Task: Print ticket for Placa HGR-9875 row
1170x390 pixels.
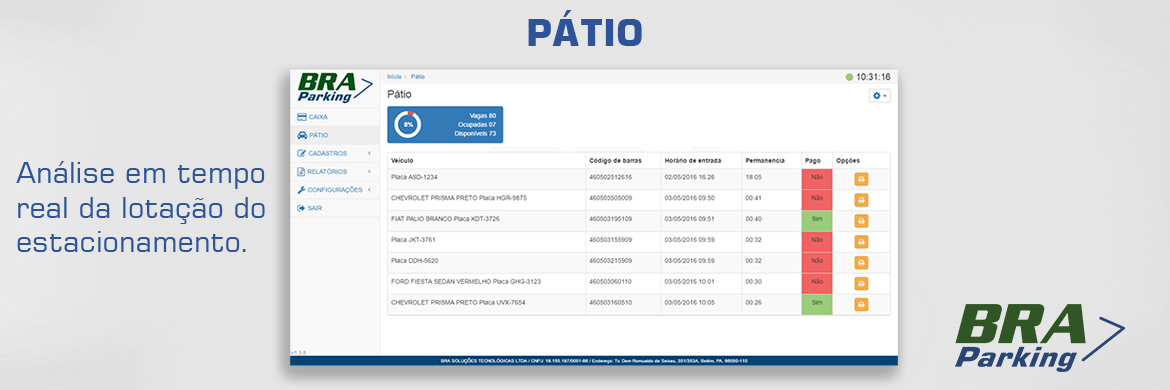Action: [x=860, y=200]
